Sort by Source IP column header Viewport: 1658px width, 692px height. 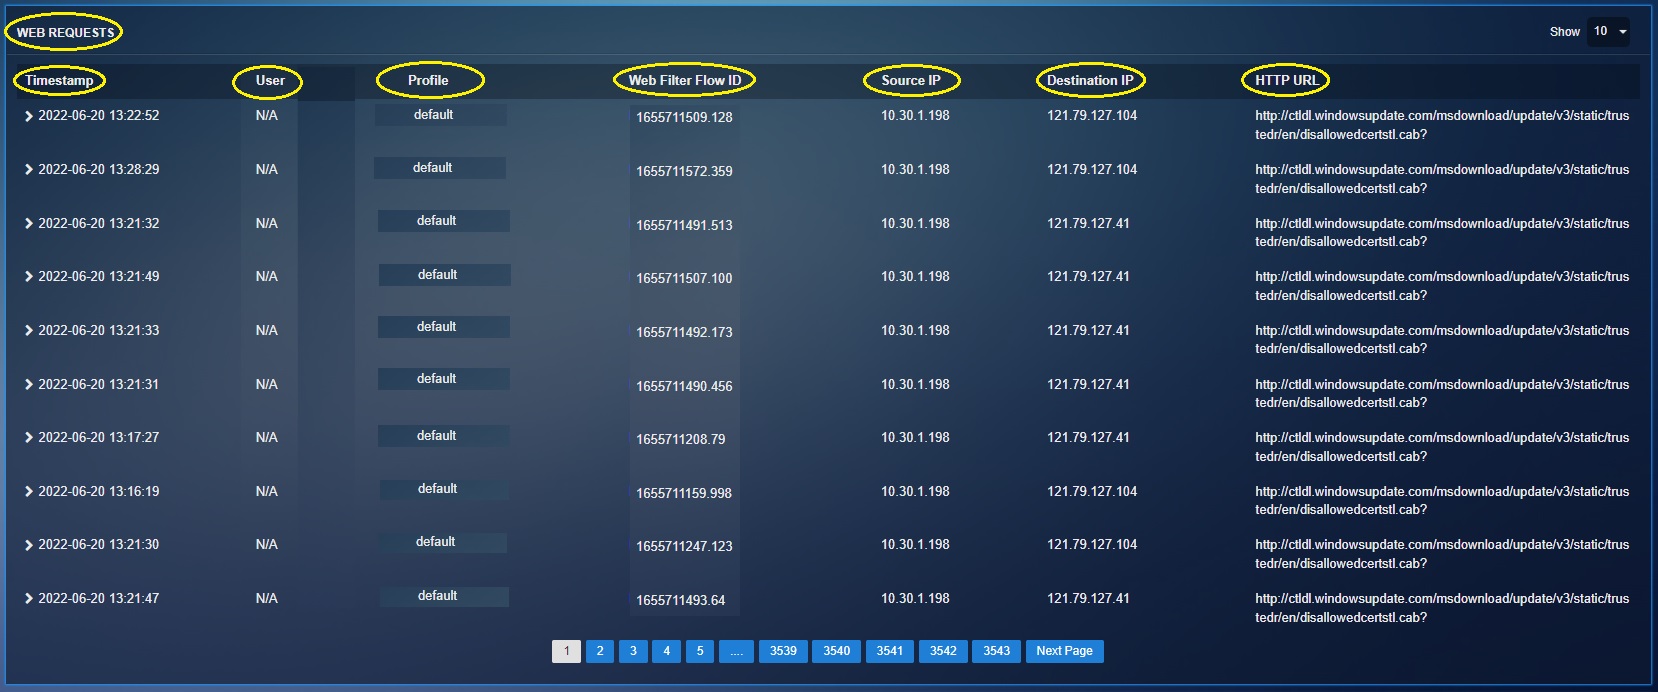(x=911, y=80)
